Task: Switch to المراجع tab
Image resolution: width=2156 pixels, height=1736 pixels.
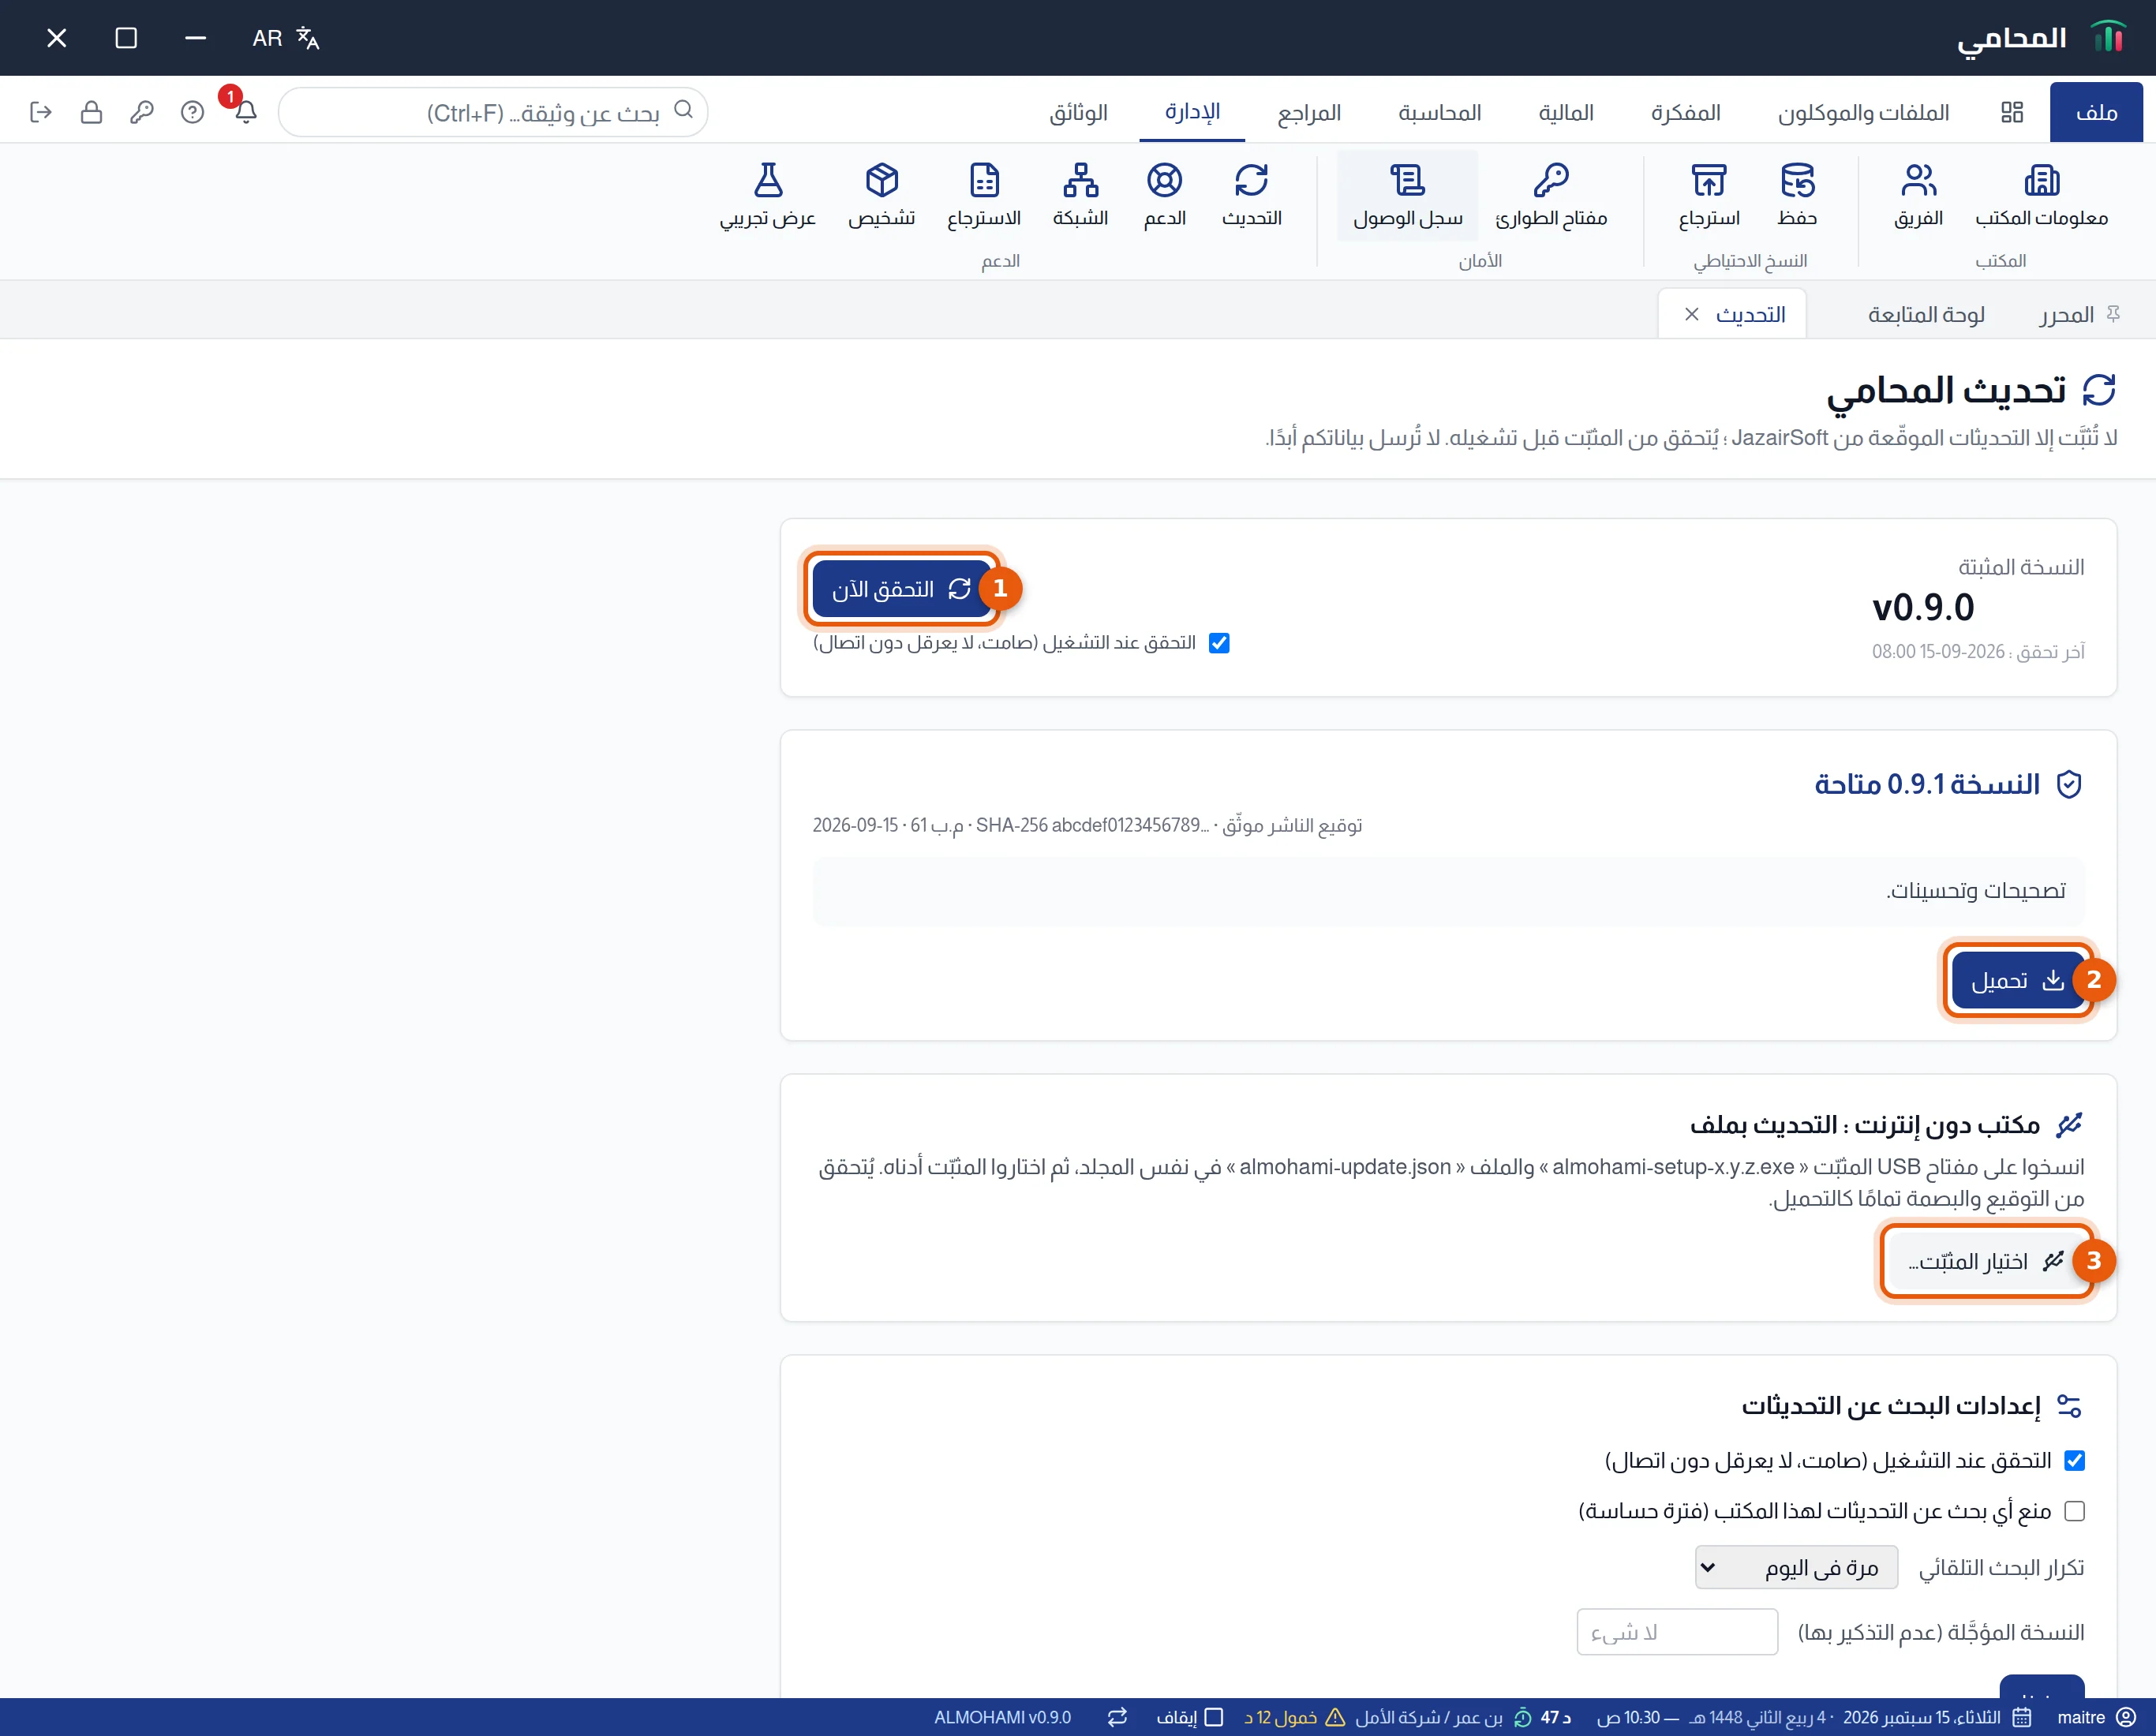Action: [x=1309, y=112]
